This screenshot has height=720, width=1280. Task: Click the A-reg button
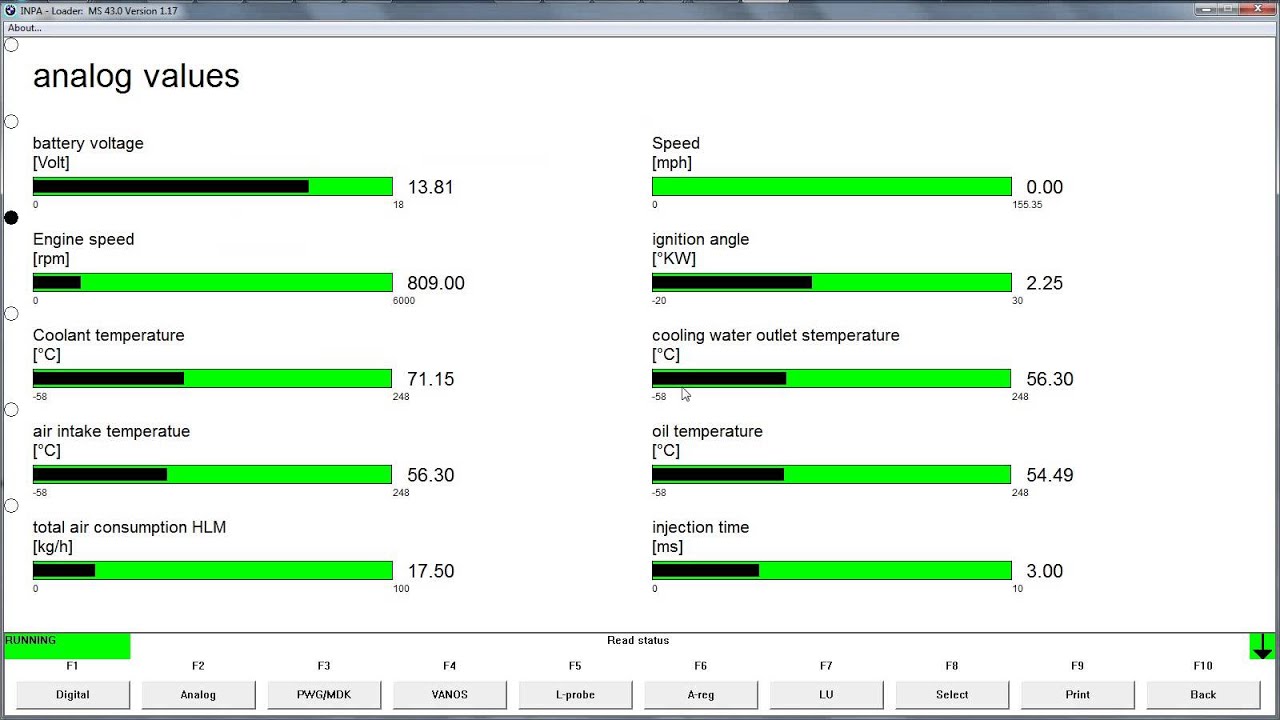click(x=701, y=694)
